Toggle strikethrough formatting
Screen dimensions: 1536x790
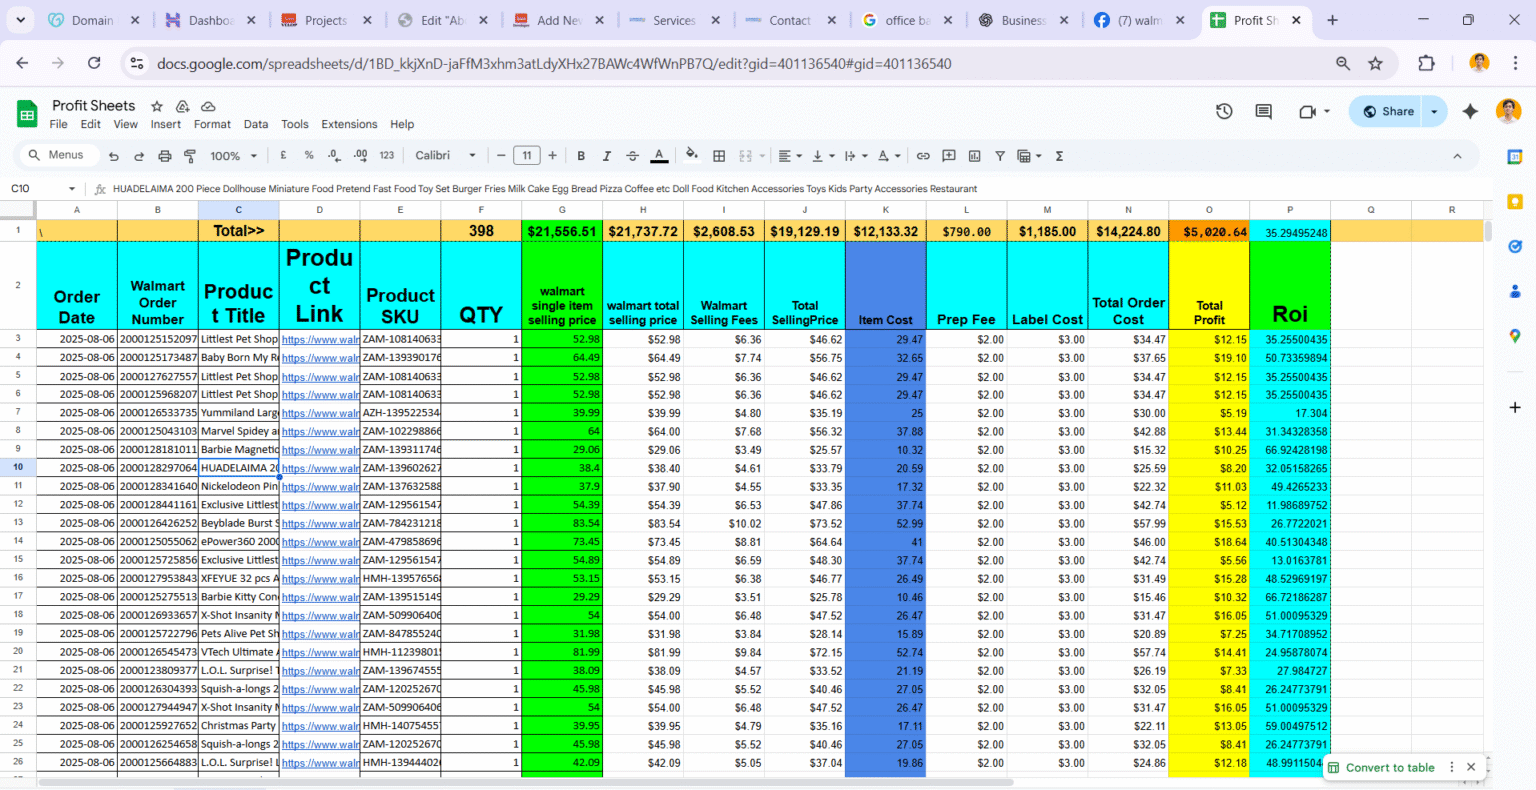[x=632, y=156]
